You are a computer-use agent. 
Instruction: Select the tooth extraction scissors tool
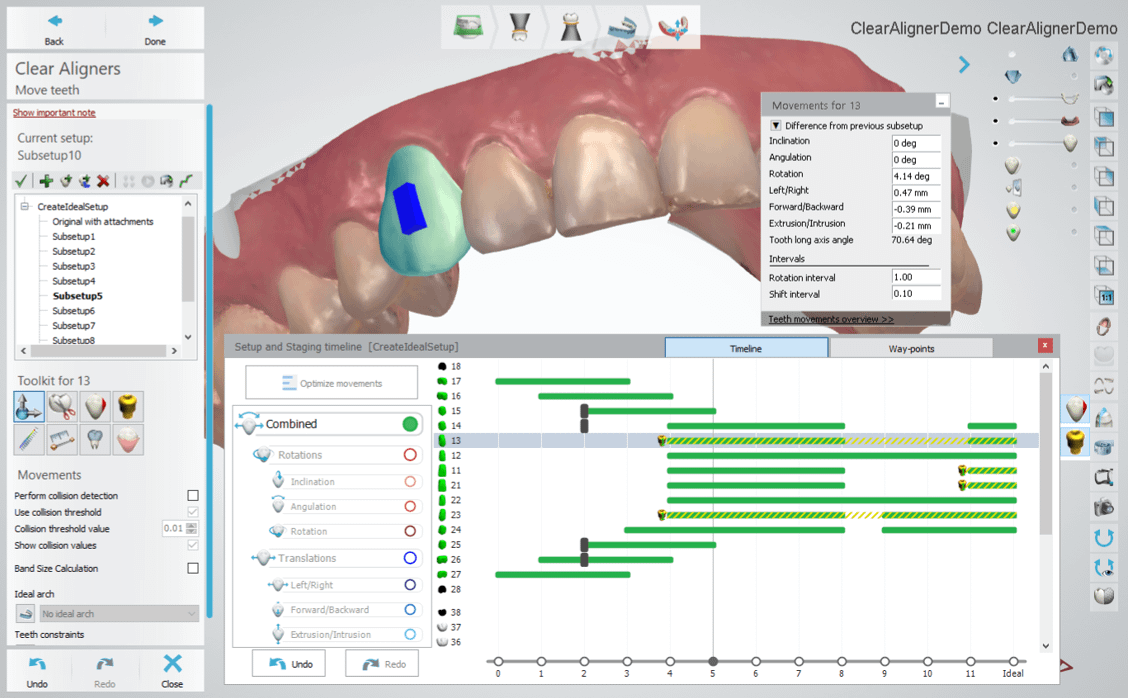(x=62, y=406)
